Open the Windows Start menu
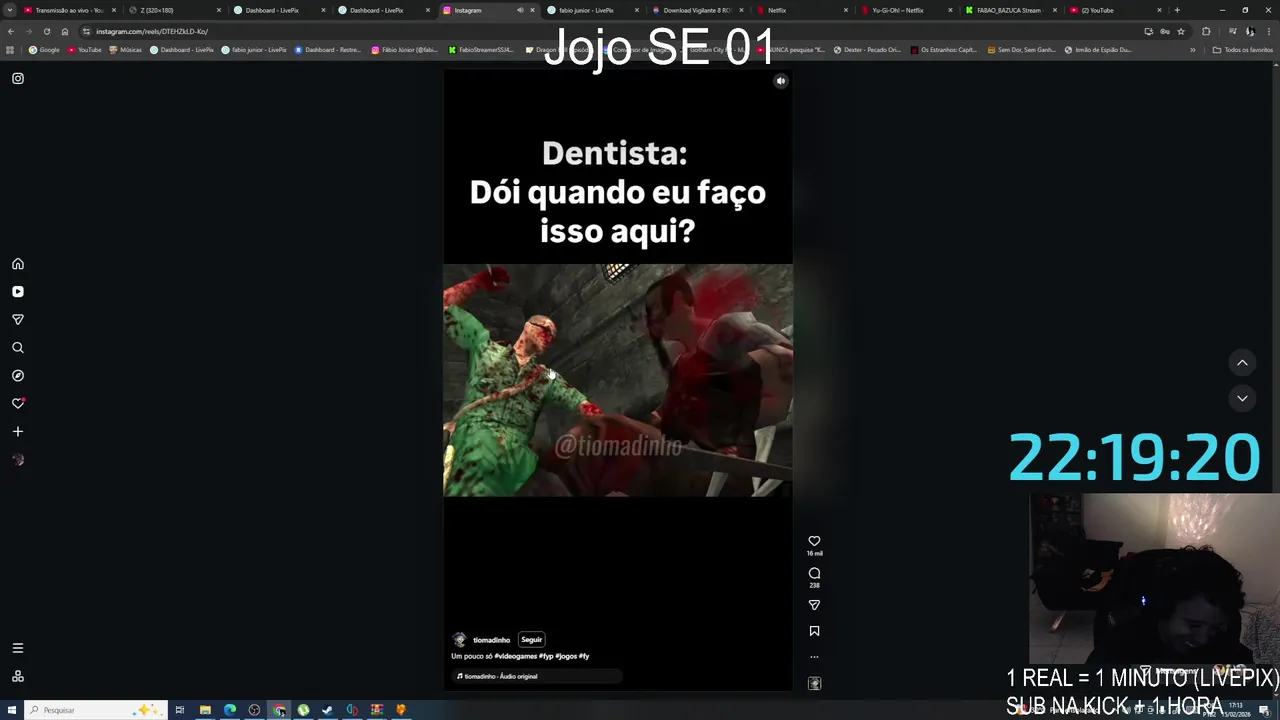Image resolution: width=1280 pixels, height=720 pixels. 11,710
